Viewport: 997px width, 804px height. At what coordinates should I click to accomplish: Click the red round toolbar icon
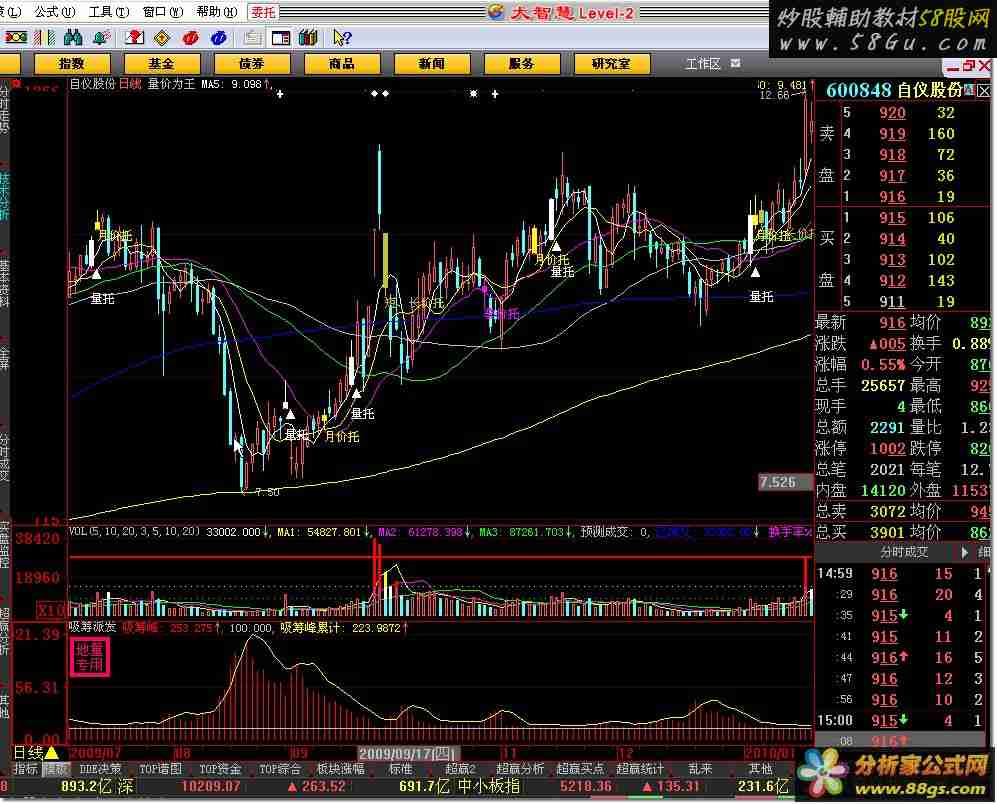point(190,38)
